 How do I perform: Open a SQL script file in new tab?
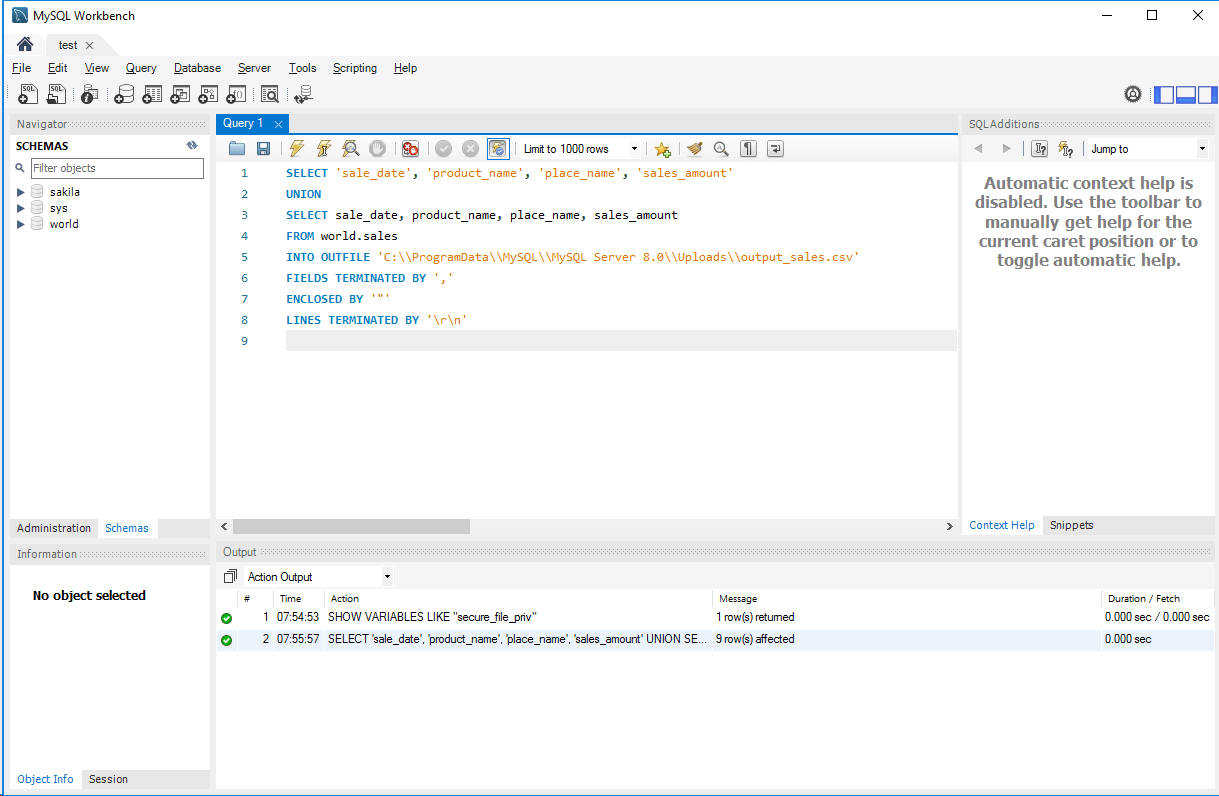[57, 94]
